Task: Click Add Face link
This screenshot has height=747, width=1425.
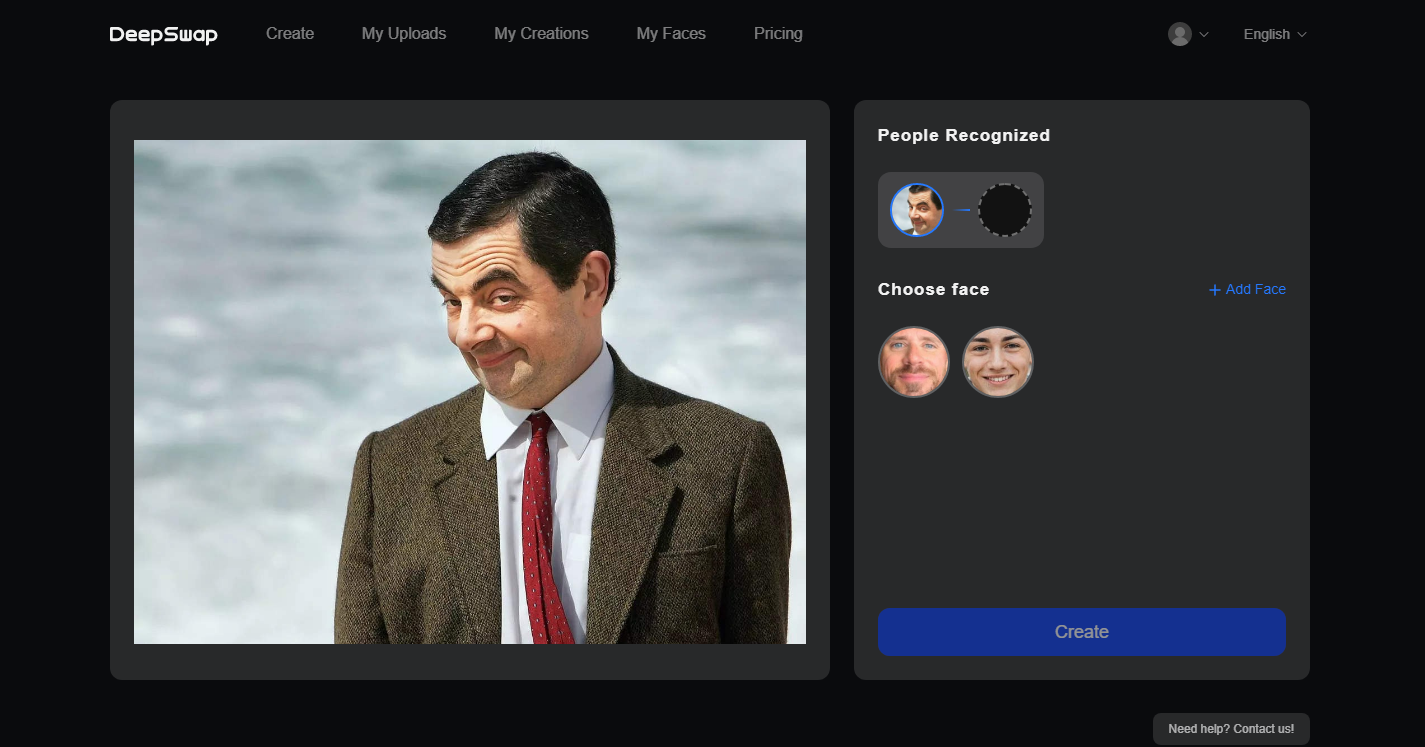Action: point(1247,289)
